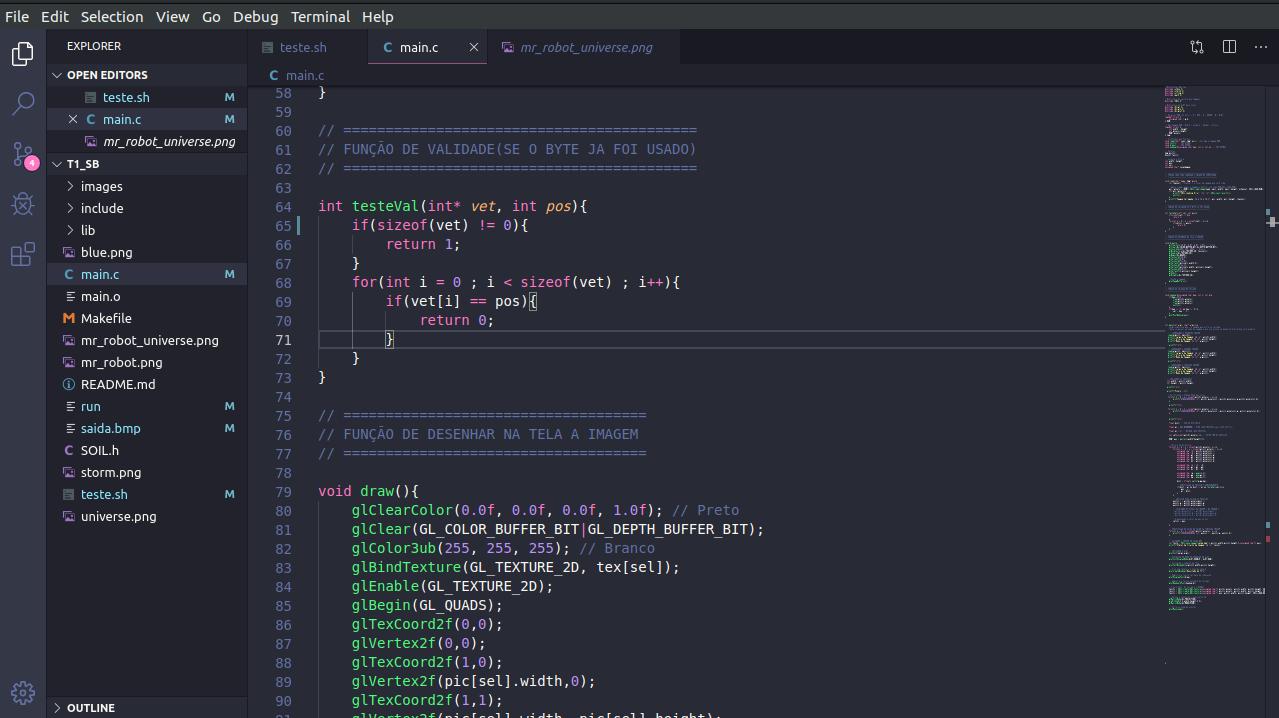Click the blue.png image file icon

[x=69, y=252]
